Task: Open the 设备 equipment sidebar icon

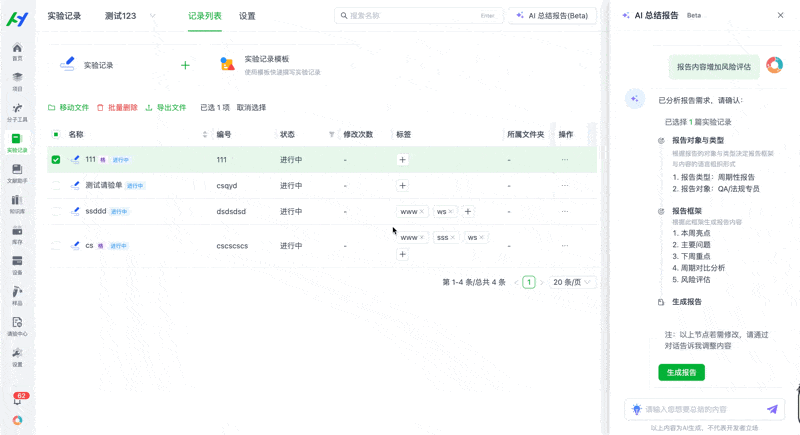Action: [17, 265]
